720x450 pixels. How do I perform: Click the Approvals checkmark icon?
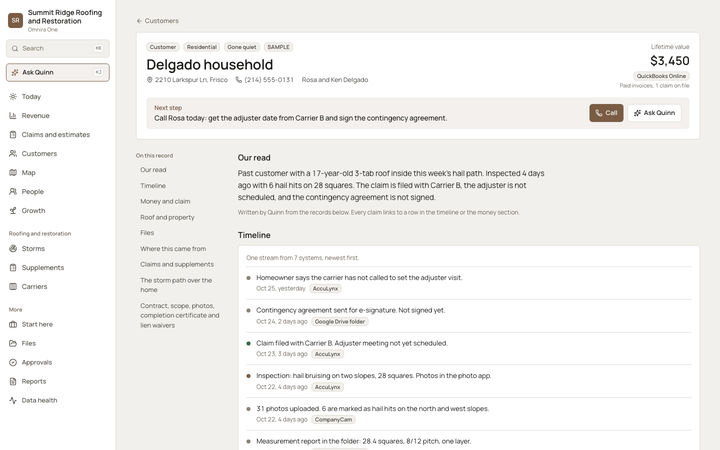coord(13,362)
